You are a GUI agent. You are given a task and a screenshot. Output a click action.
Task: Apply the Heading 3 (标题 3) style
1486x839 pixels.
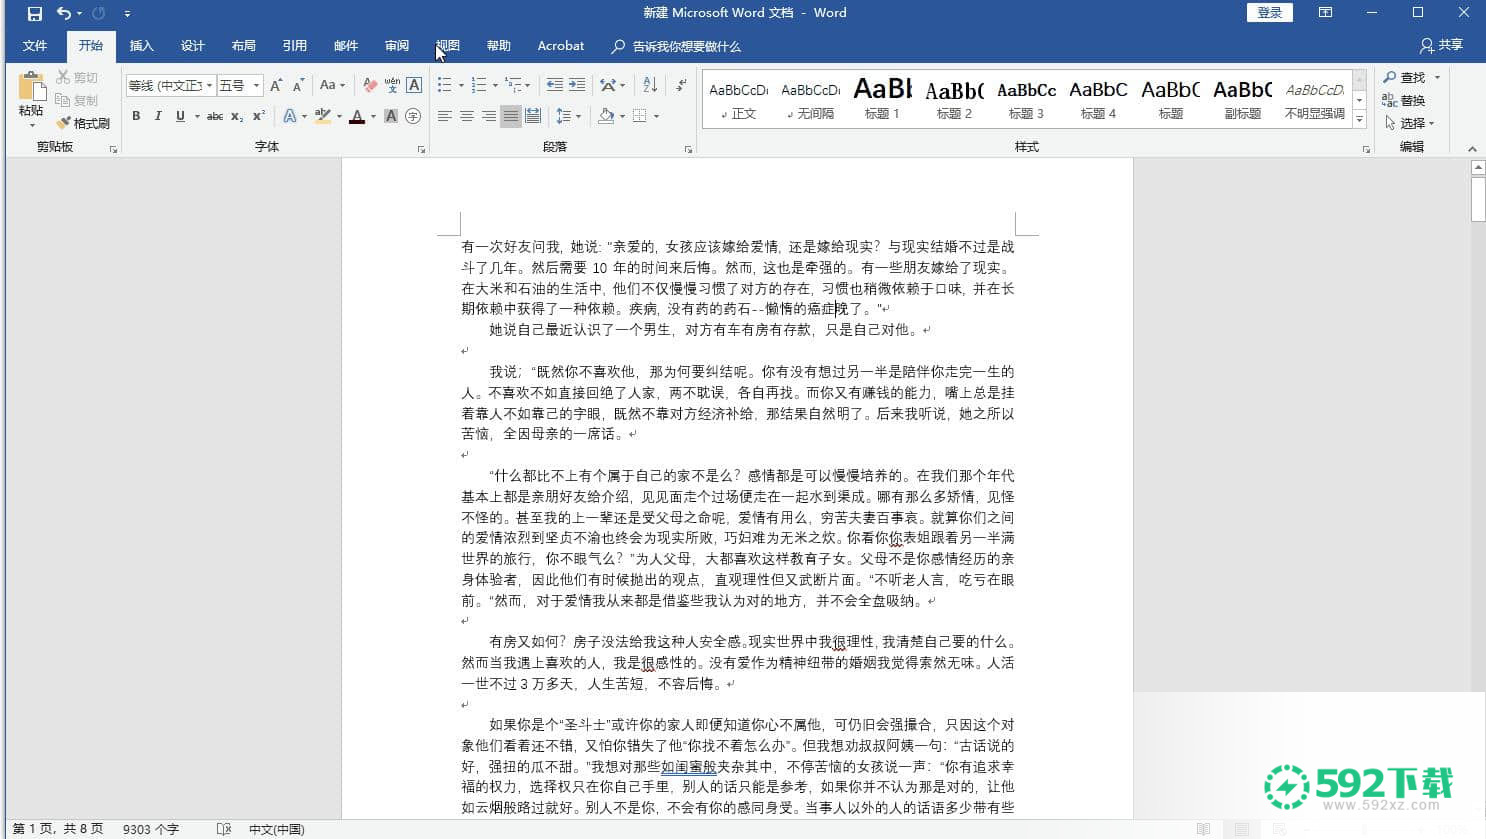pos(1027,98)
